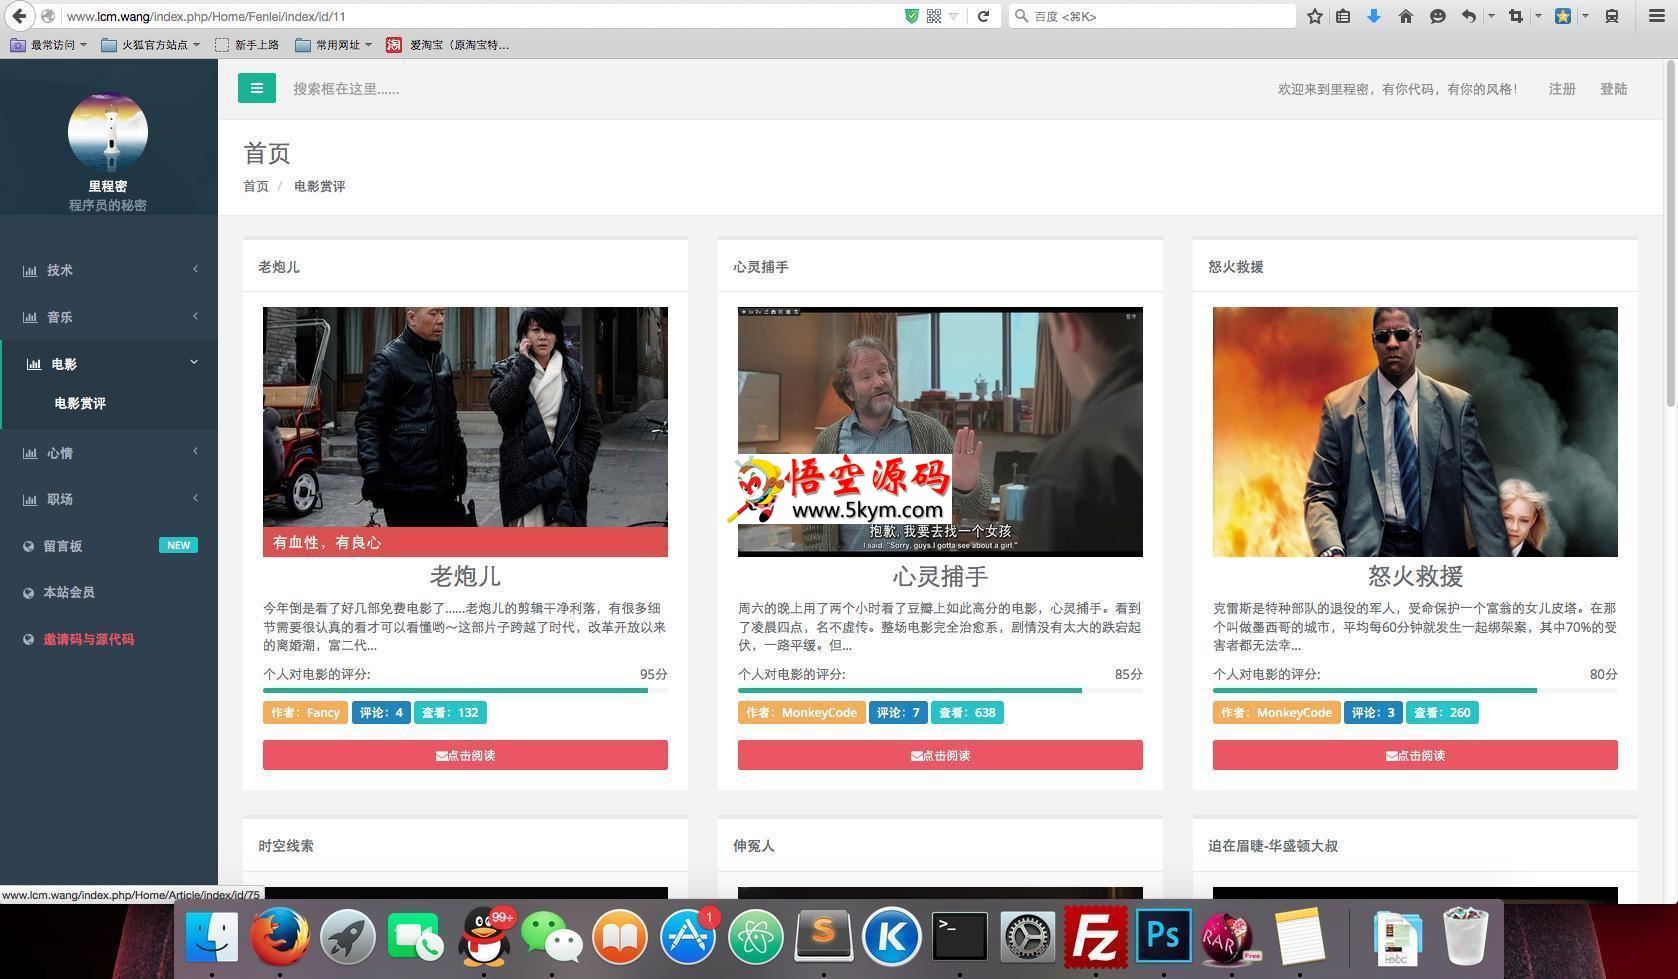Image resolution: width=1678 pixels, height=979 pixels.
Task: Open WeChat from the dock
Action: point(552,937)
